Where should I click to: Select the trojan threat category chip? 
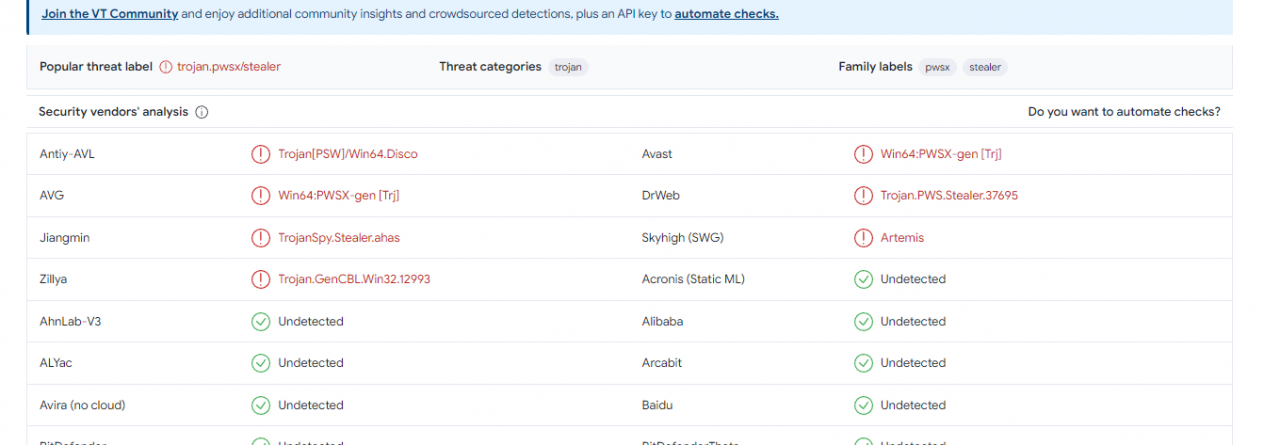[569, 67]
